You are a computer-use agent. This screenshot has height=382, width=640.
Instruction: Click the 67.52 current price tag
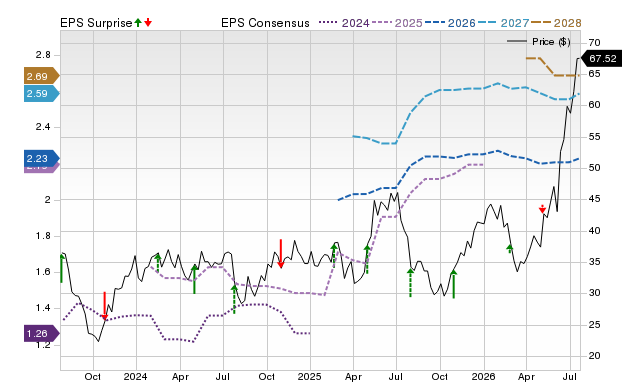(601, 59)
